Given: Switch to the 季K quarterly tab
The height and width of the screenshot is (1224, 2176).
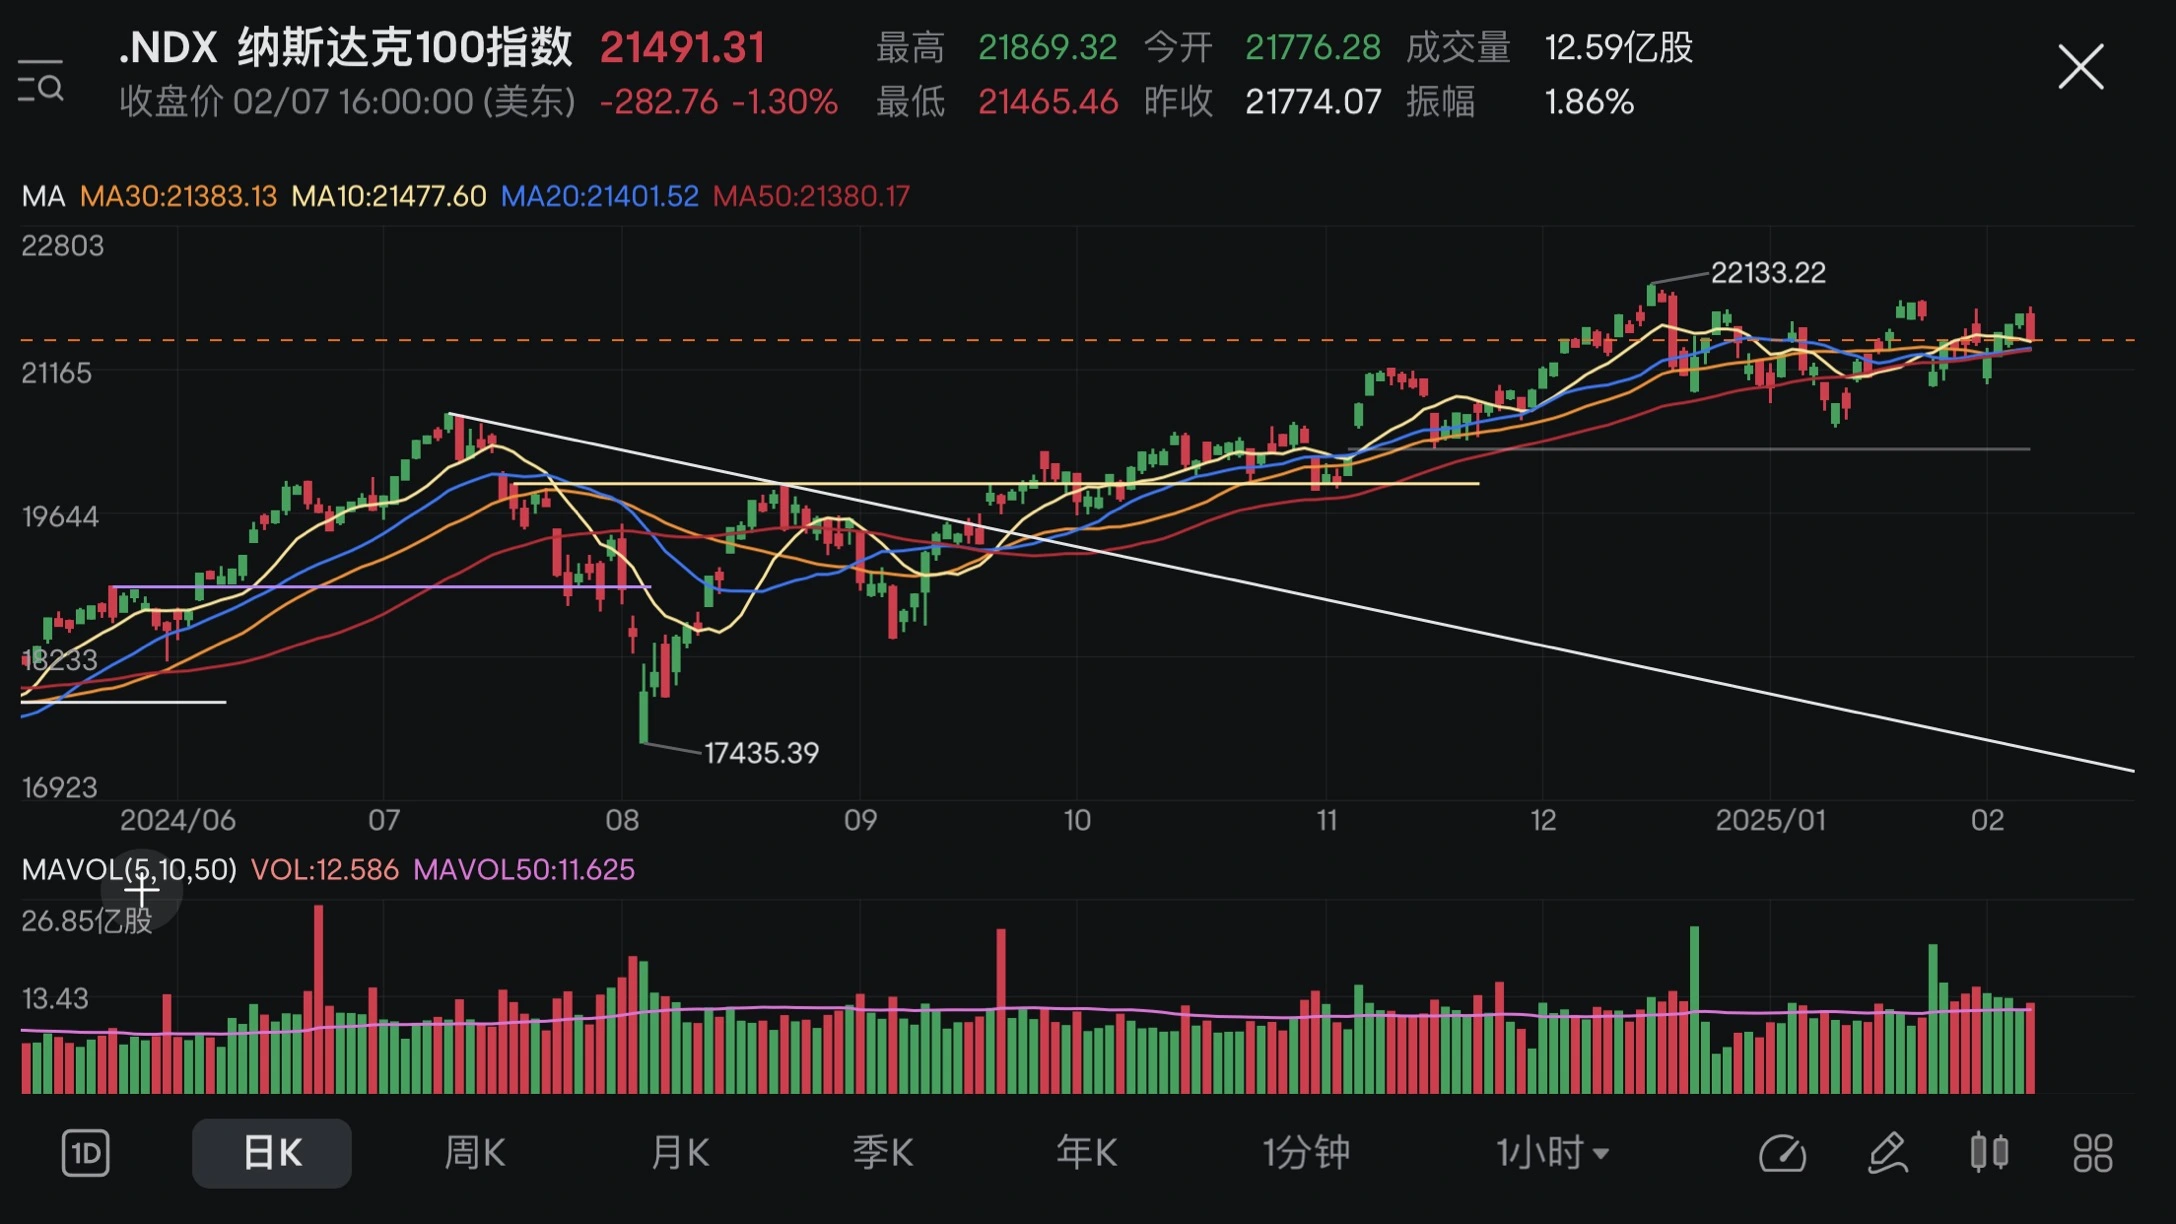Looking at the screenshot, I should click(x=883, y=1153).
